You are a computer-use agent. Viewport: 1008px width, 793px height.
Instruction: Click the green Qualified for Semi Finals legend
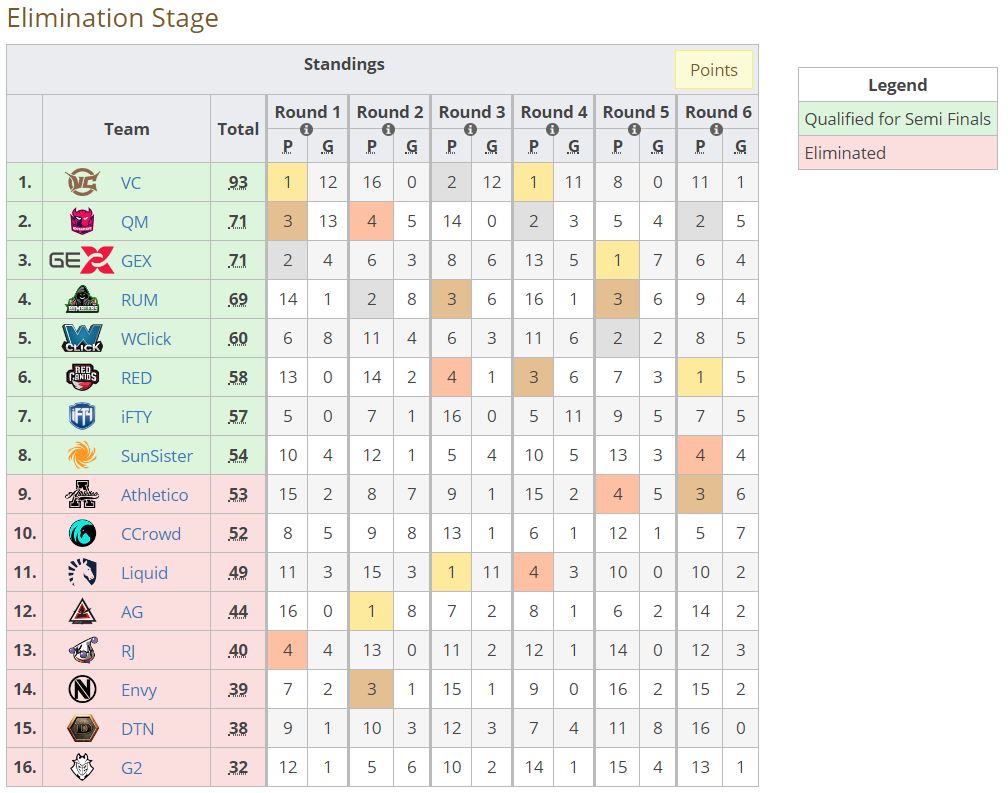click(x=897, y=119)
